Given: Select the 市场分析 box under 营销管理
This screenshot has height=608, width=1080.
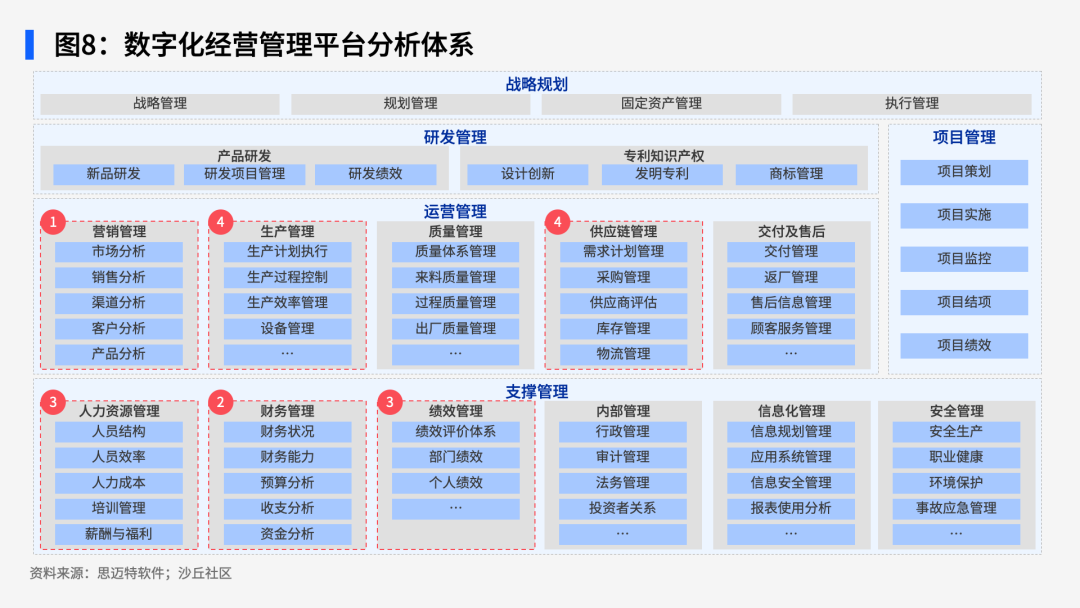Looking at the screenshot, I should pos(119,251).
